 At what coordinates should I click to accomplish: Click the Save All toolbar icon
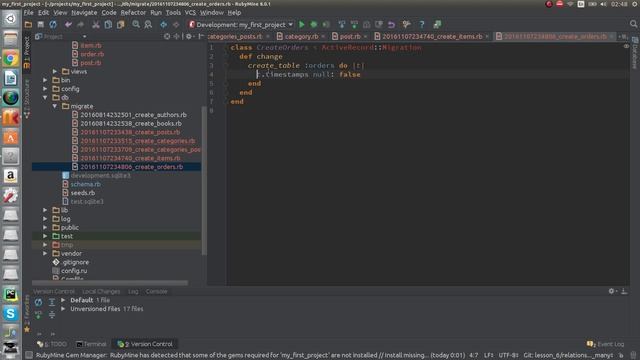coord(40,25)
